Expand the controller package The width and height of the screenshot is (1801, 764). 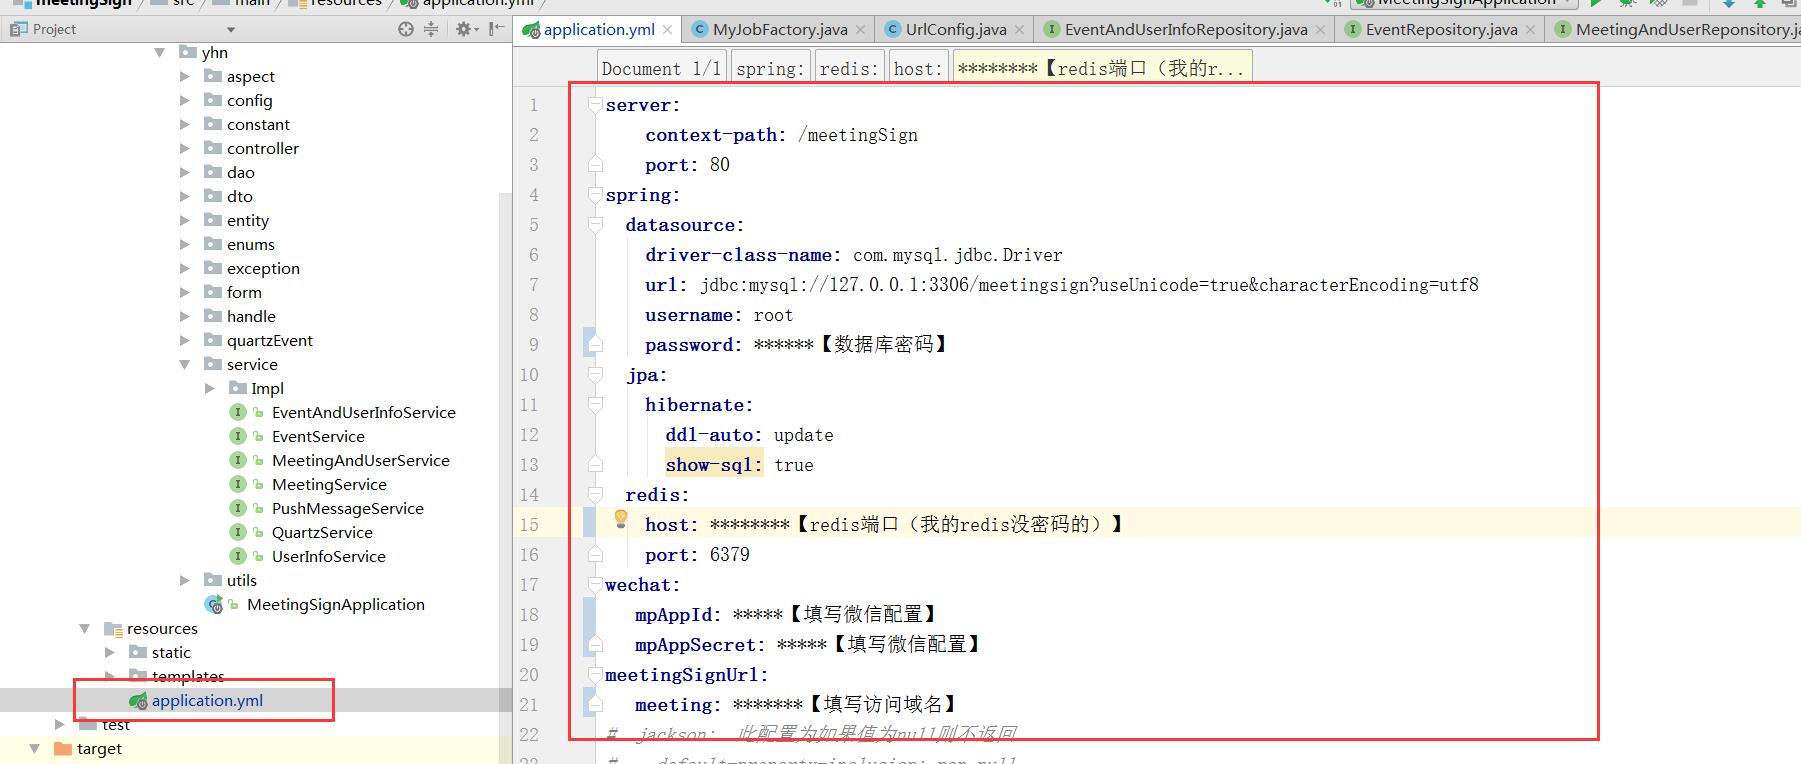[185, 148]
